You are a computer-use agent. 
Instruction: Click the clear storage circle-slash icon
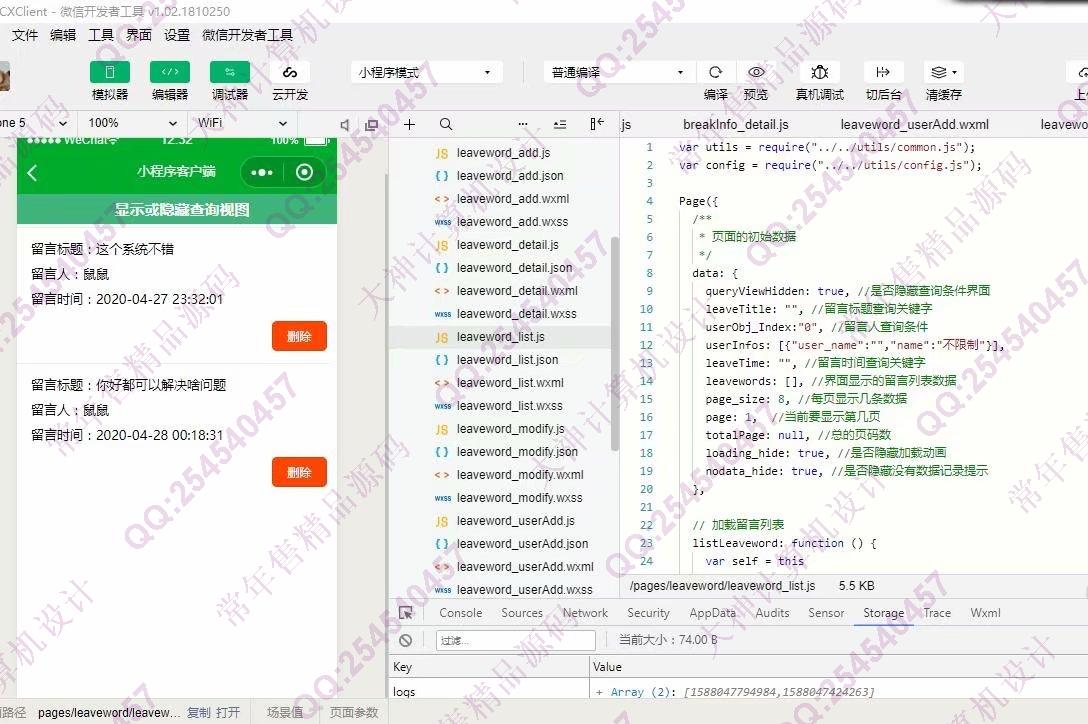(406, 641)
